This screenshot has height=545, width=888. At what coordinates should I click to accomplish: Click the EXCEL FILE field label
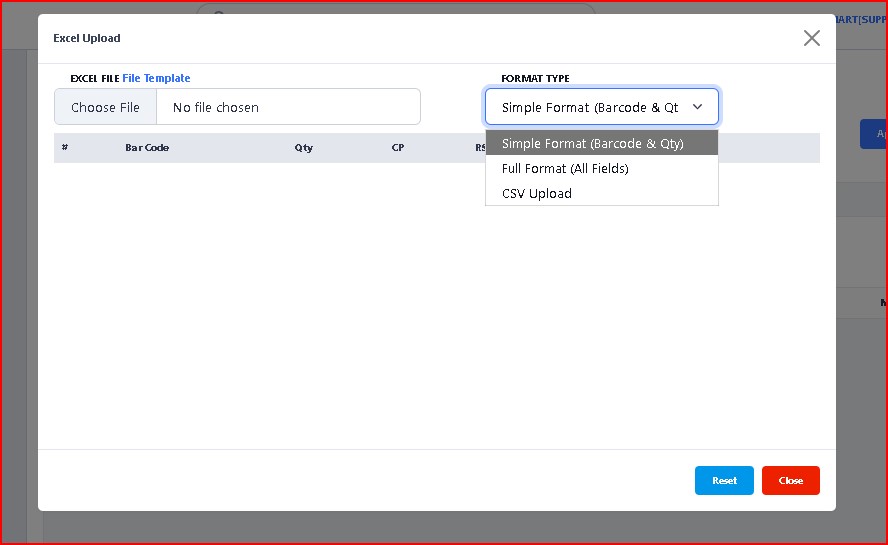tap(95, 78)
